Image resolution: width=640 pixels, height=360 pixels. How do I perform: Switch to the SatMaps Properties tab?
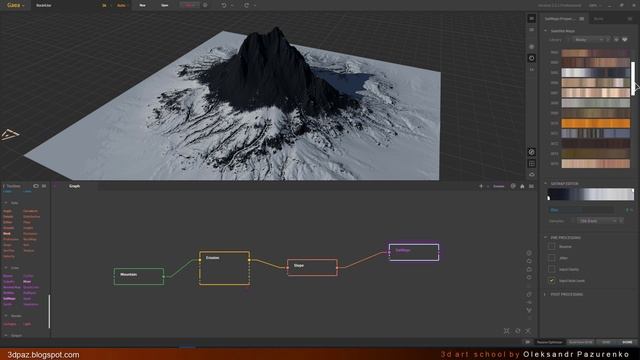click(560, 19)
